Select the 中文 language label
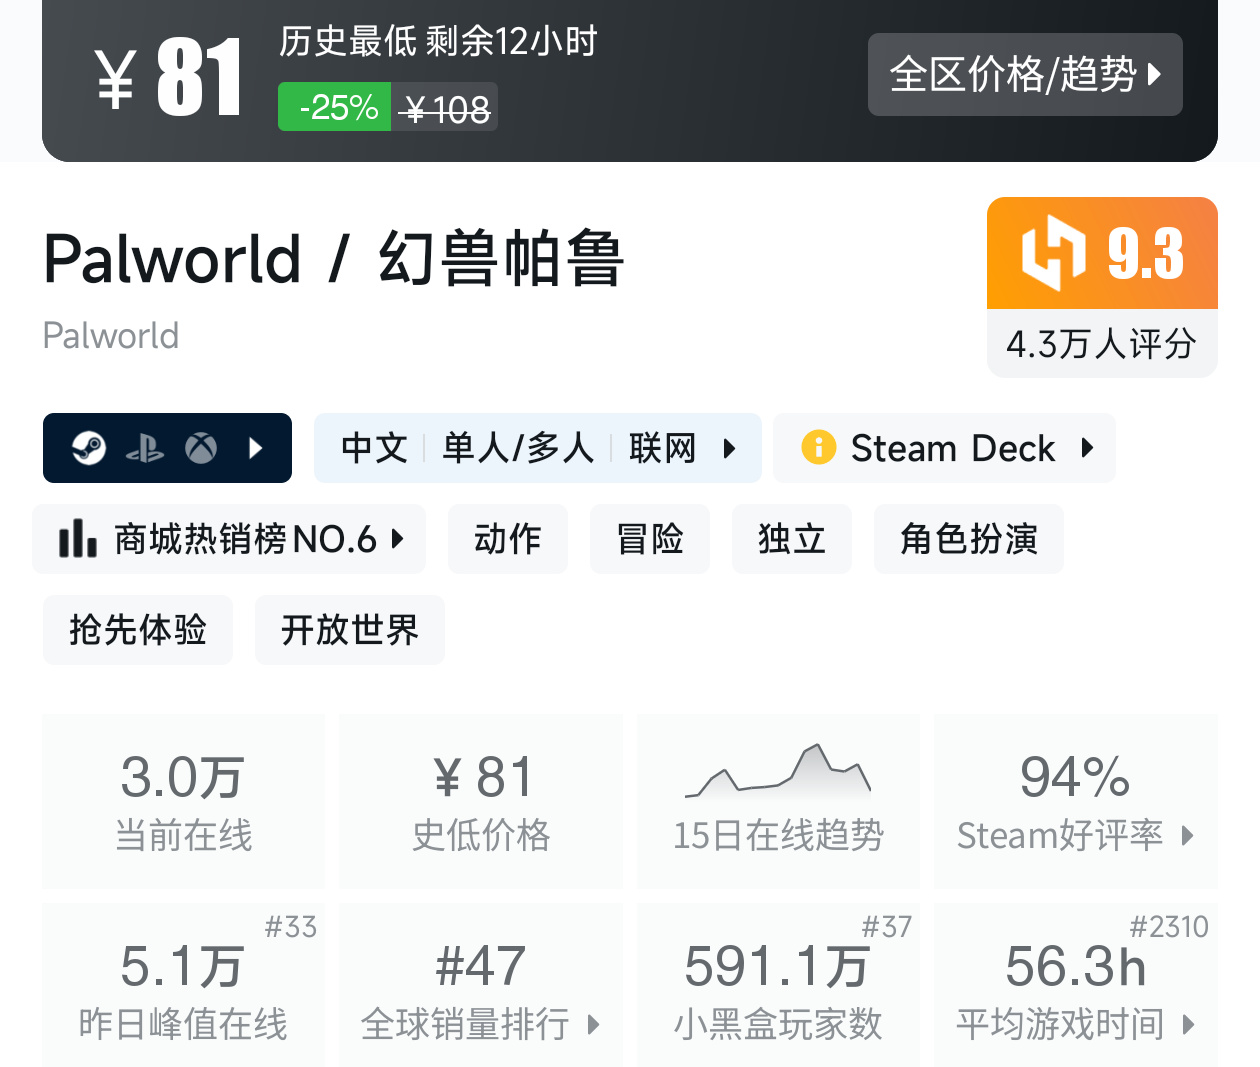The width and height of the screenshot is (1260, 1067). [x=375, y=448]
